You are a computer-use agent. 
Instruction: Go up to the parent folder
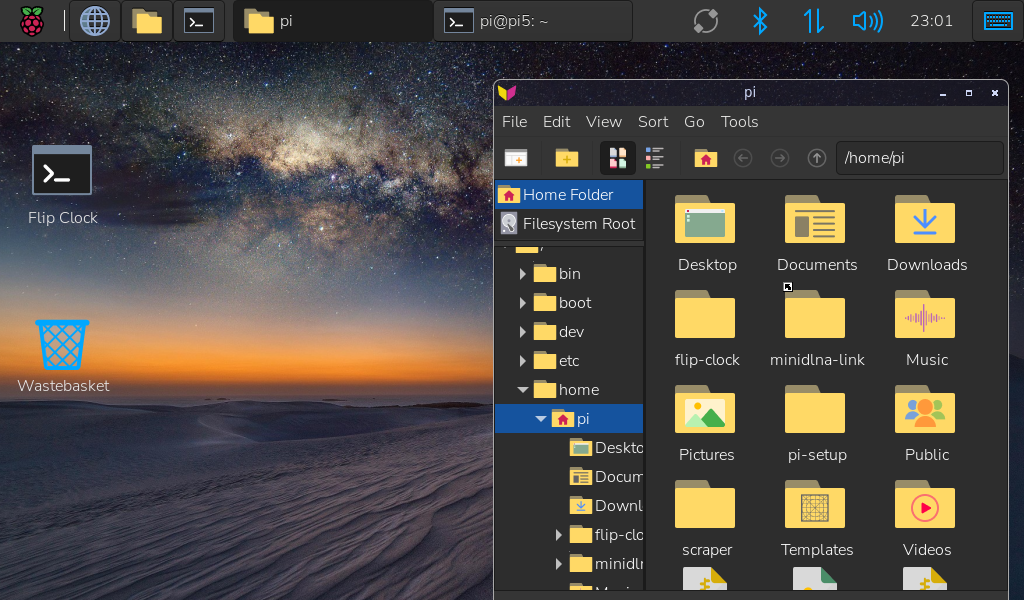click(x=816, y=158)
